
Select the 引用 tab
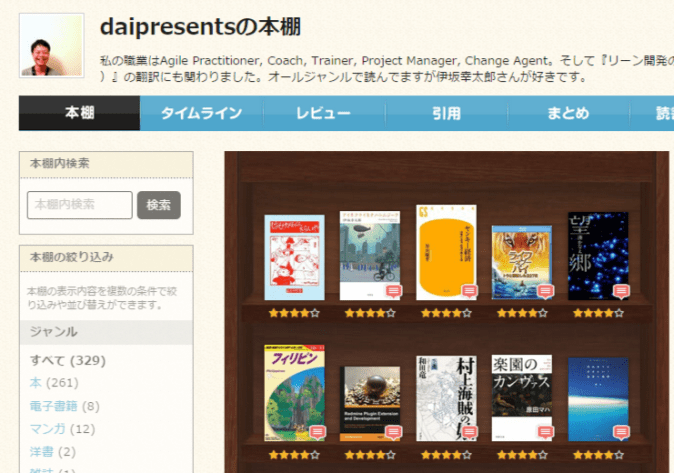(446, 113)
